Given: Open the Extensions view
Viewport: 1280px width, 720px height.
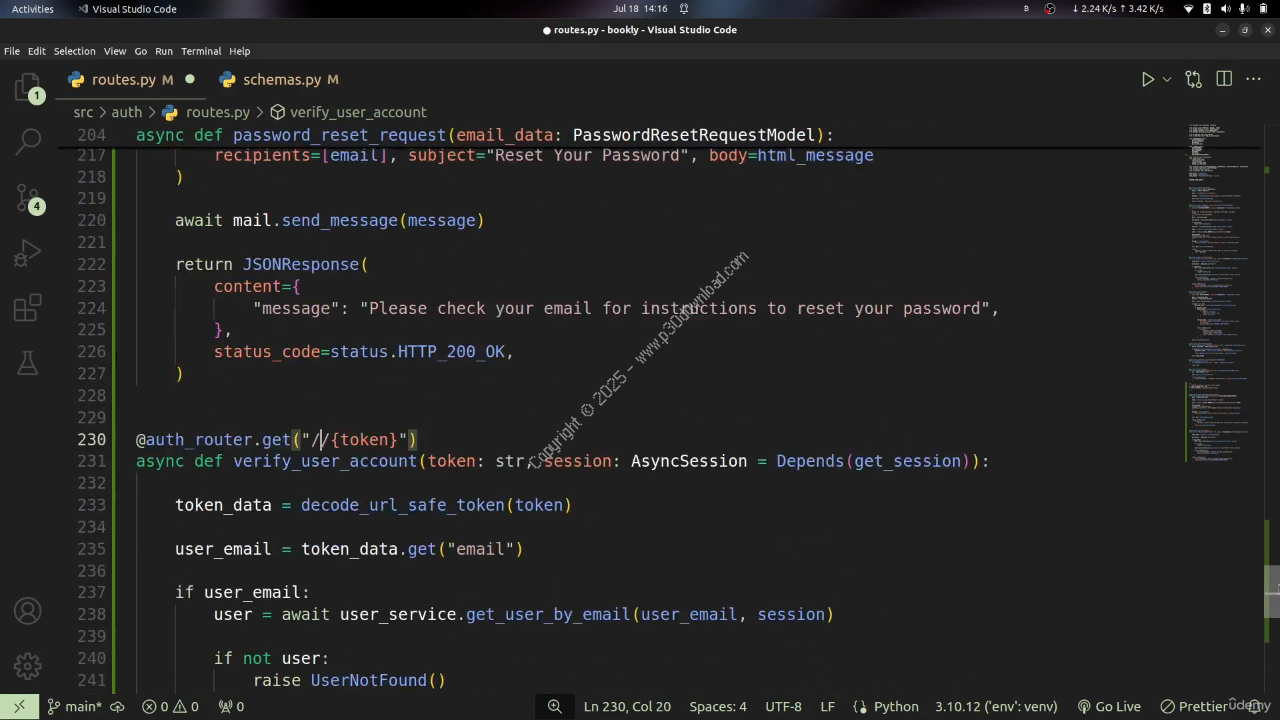Looking at the screenshot, I should click(28, 309).
